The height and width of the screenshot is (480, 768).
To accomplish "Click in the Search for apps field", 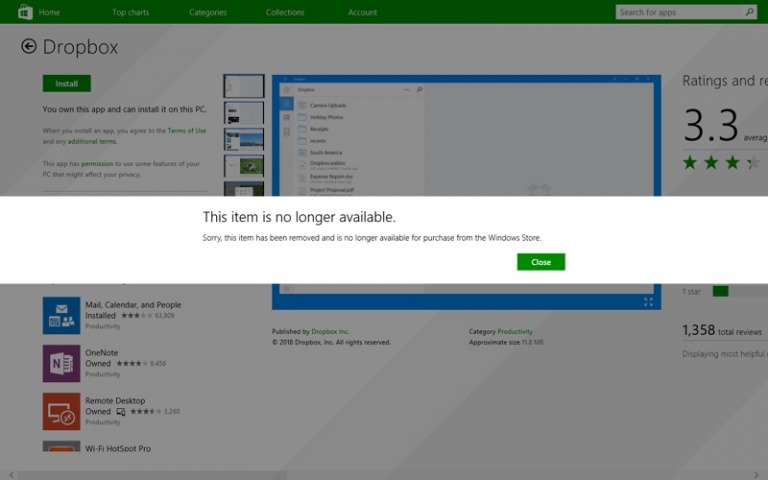I will (678, 12).
